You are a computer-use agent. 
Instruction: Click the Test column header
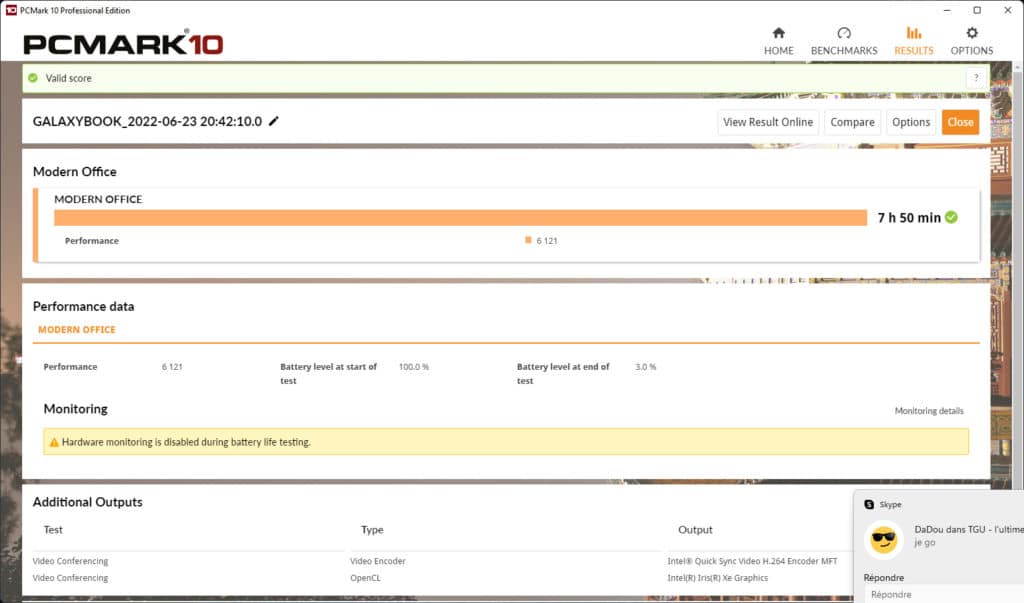tap(53, 530)
